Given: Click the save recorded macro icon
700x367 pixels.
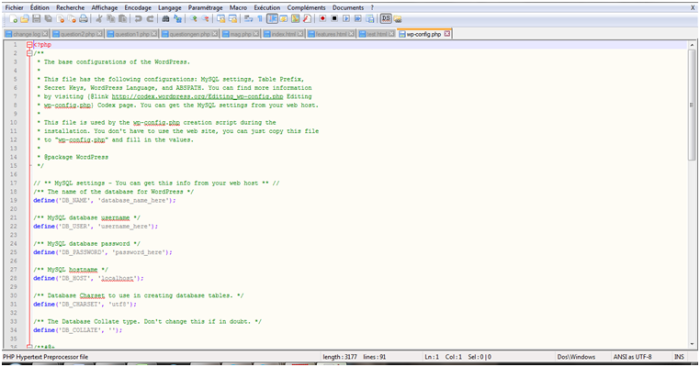Looking at the screenshot, I should (370, 19).
